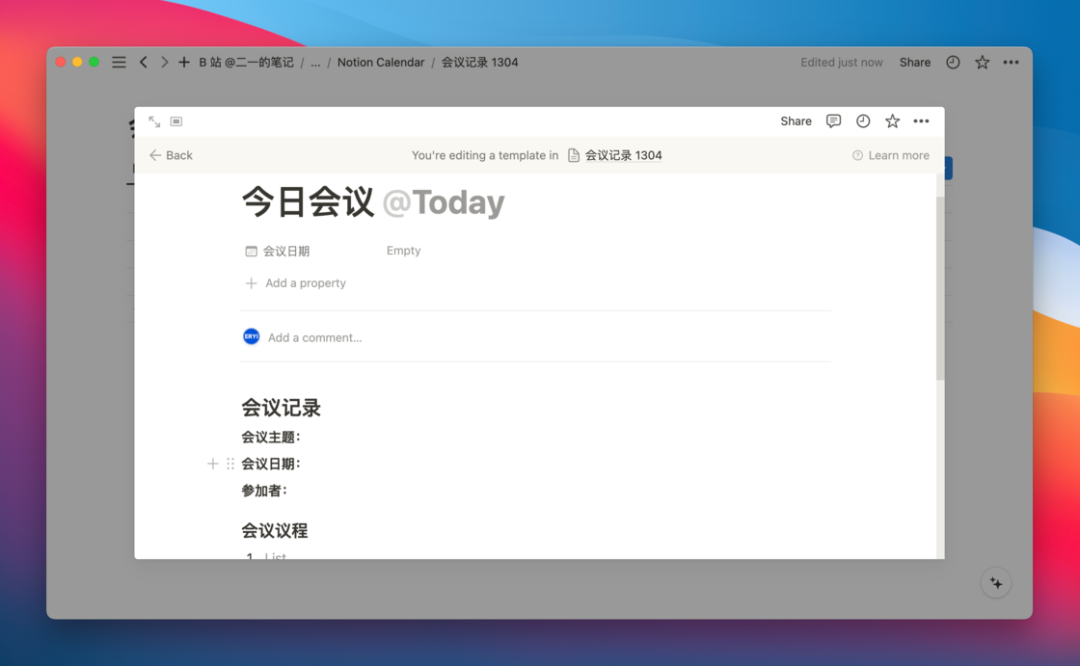Click Share in the template panel toolbar
Viewport: 1080px width, 666px height.
[x=796, y=121]
